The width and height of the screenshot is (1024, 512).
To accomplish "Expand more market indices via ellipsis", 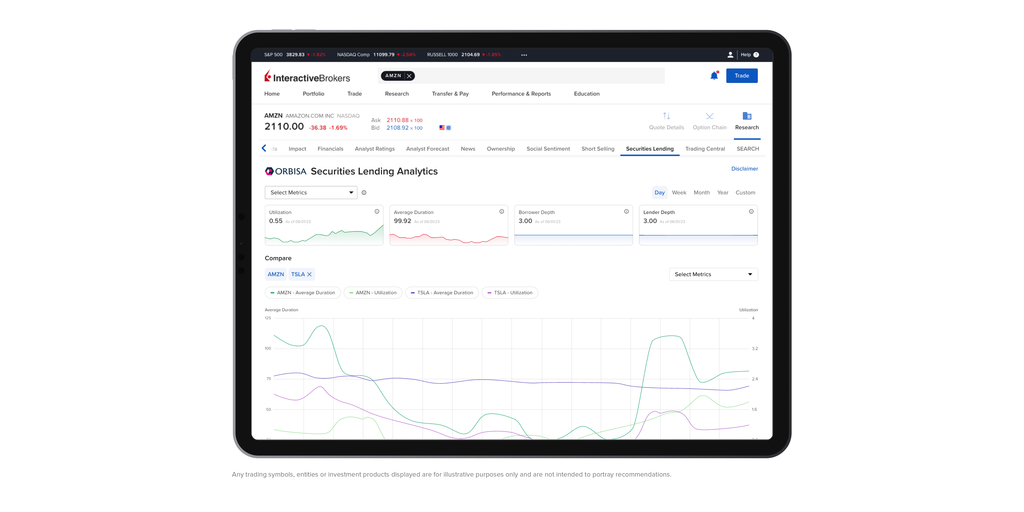I will pyautogui.click(x=524, y=55).
